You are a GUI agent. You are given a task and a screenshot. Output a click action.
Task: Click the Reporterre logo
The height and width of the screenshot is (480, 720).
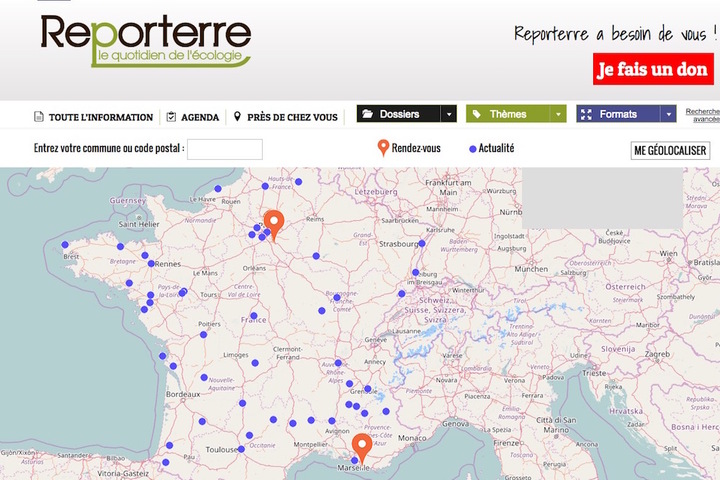pyautogui.click(x=146, y=41)
